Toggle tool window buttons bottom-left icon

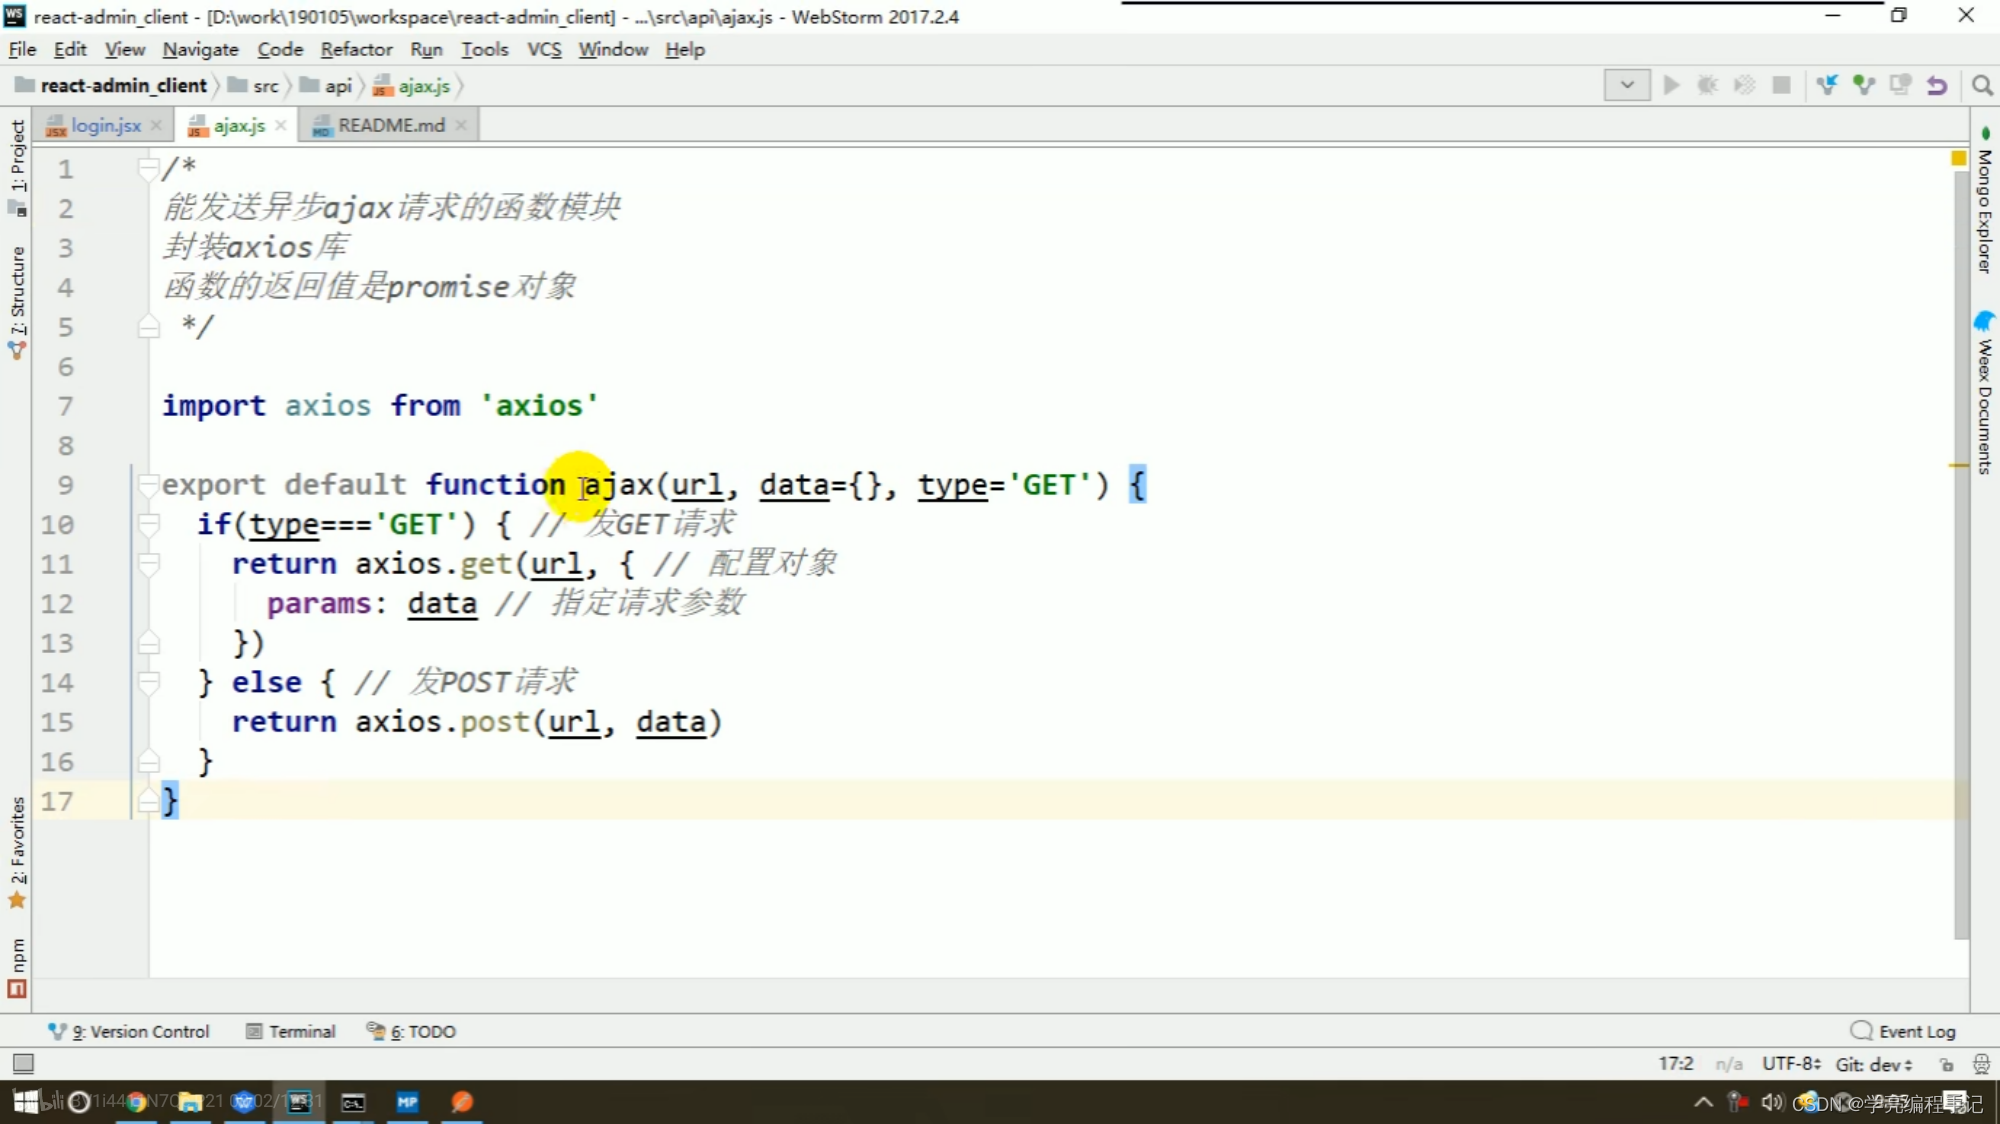pyautogui.click(x=23, y=1064)
